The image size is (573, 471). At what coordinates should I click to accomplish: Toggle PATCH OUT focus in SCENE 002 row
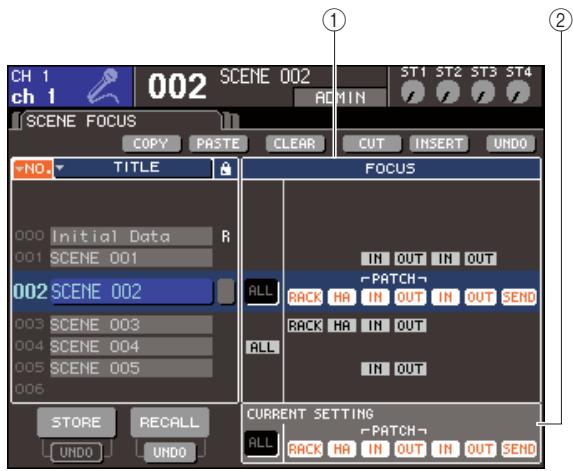click(410, 297)
